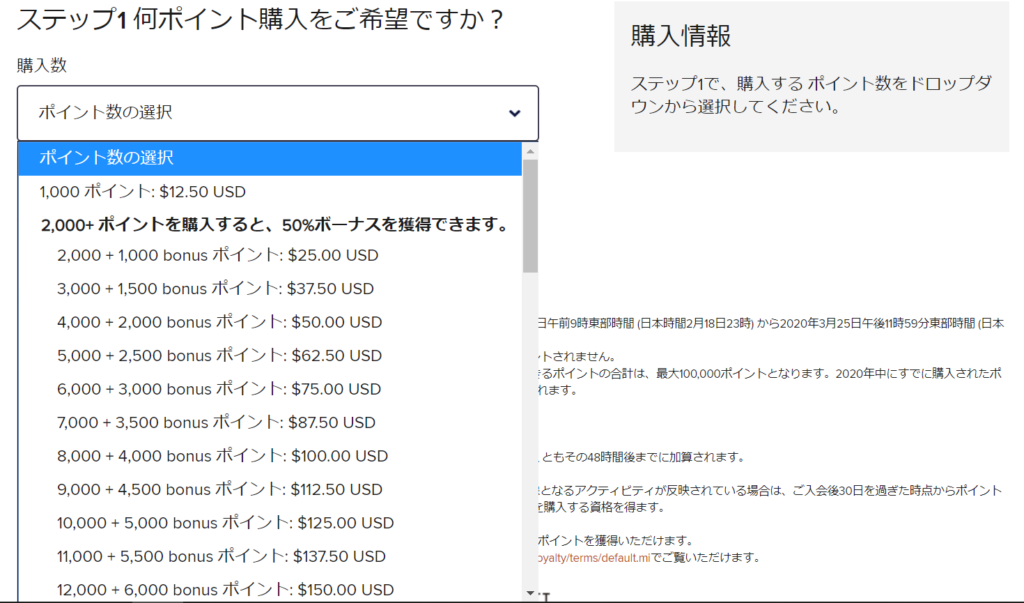Click the 購入情報 information panel
Viewport: 1024px width, 603px height.
[x=811, y=77]
